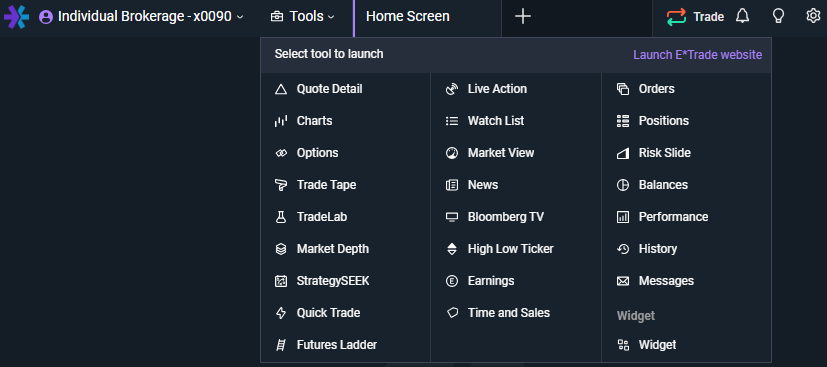The height and width of the screenshot is (367, 827).
Task: Click the Trade arrows icon
Action: (x=676, y=17)
